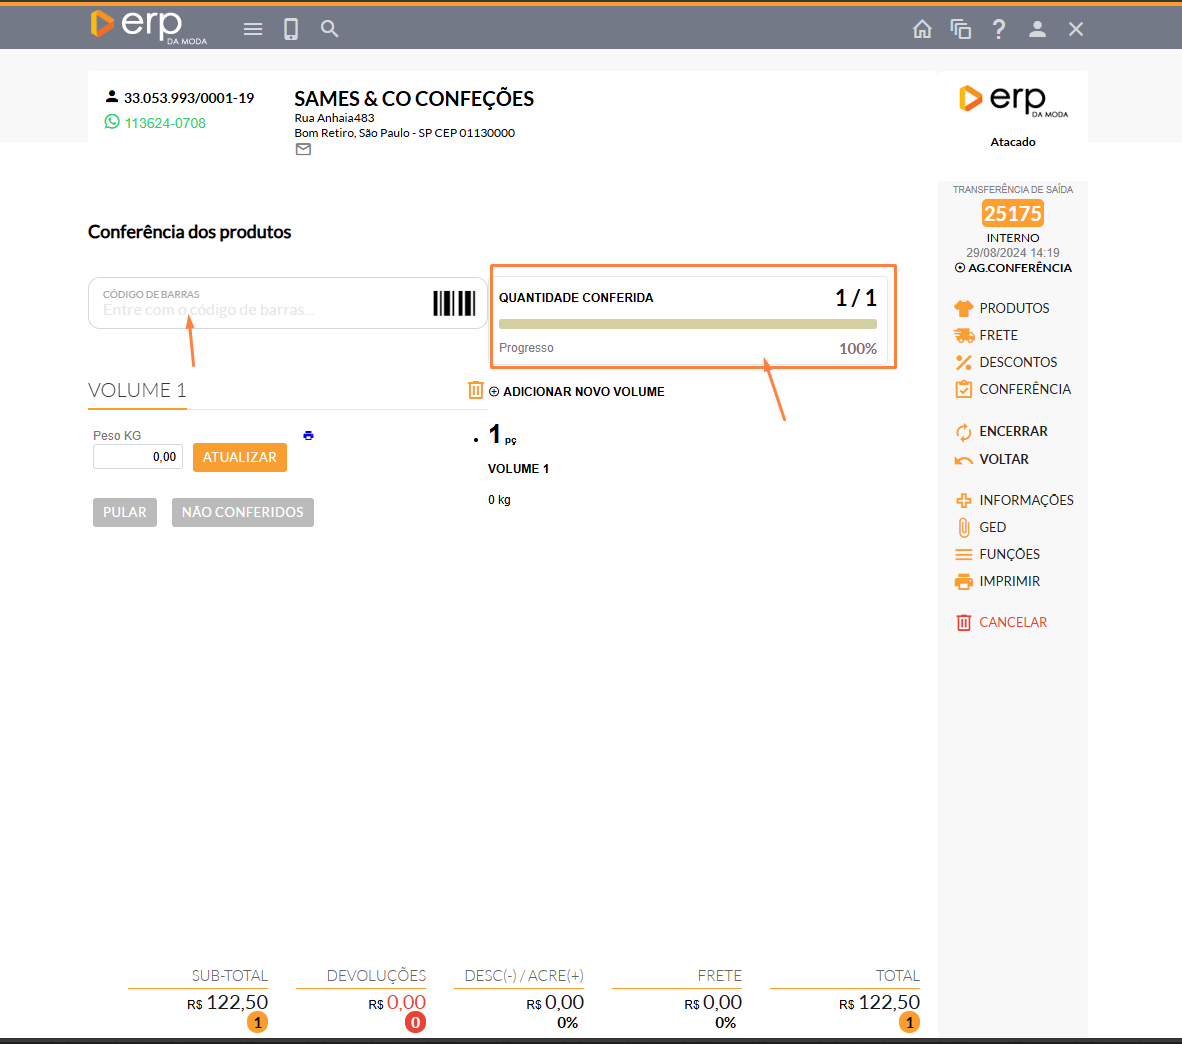Go to home via house icon

922,29
